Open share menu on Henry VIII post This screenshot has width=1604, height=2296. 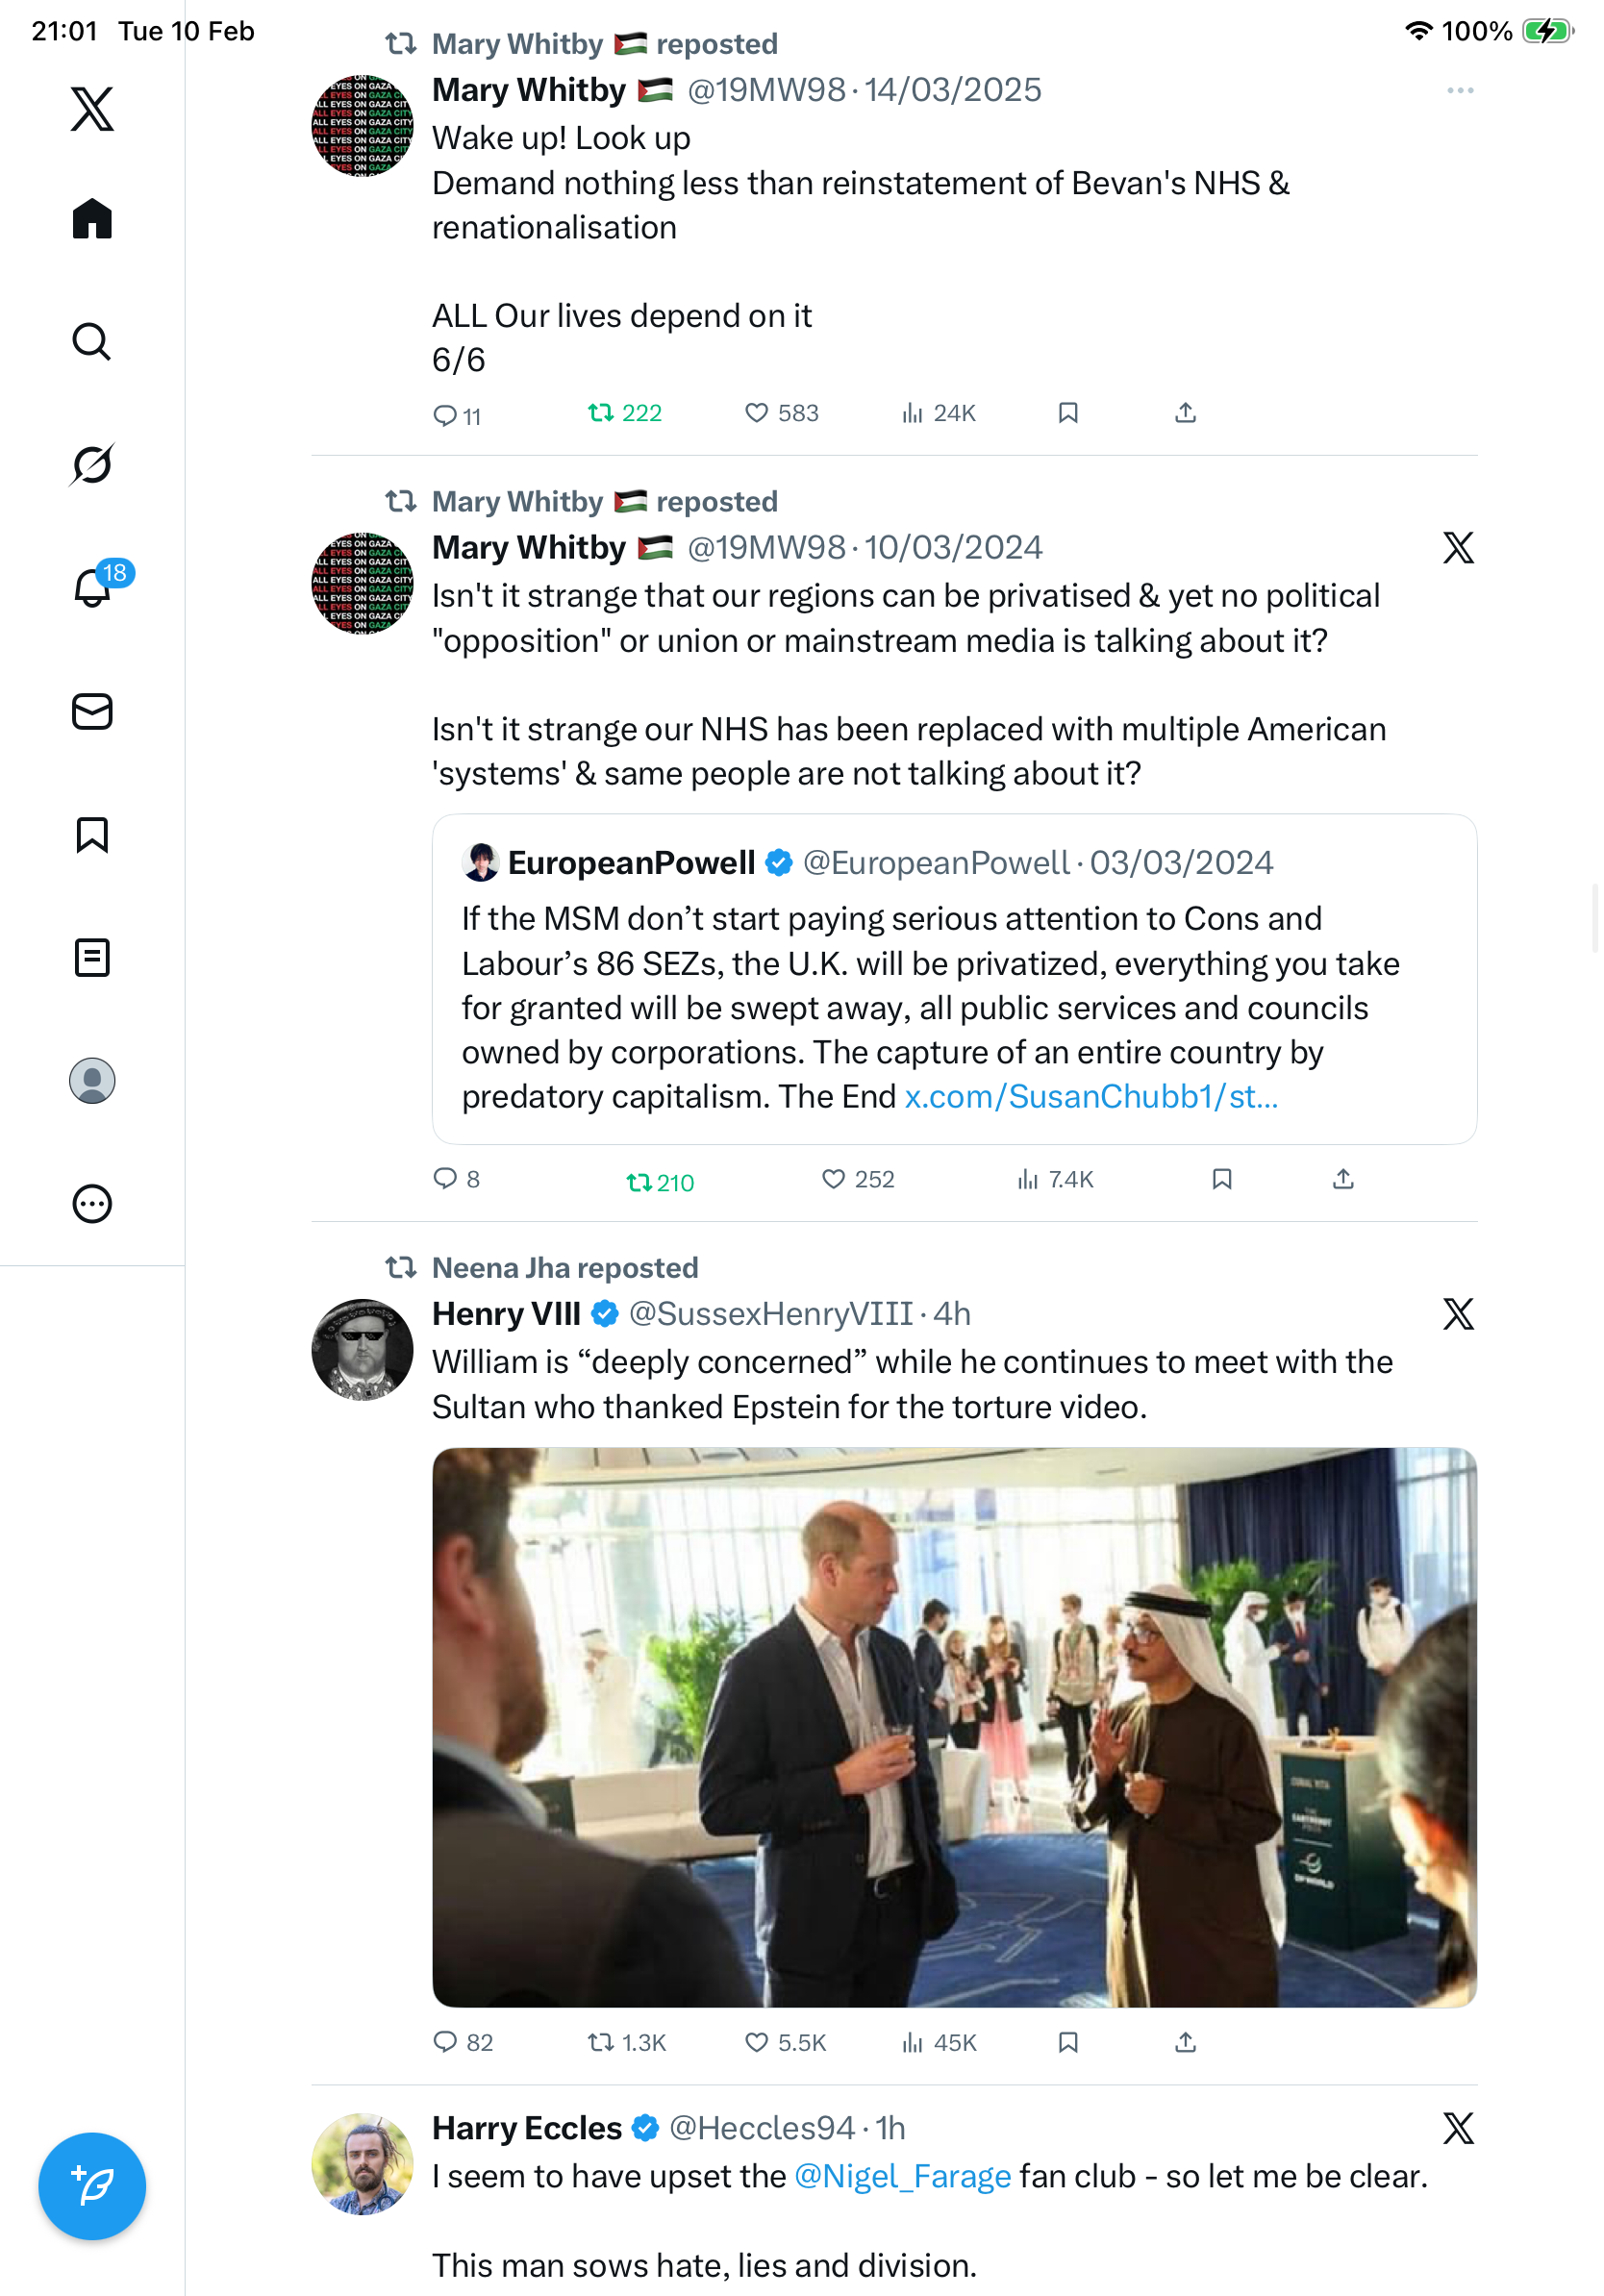[x=1185, y=2042]
